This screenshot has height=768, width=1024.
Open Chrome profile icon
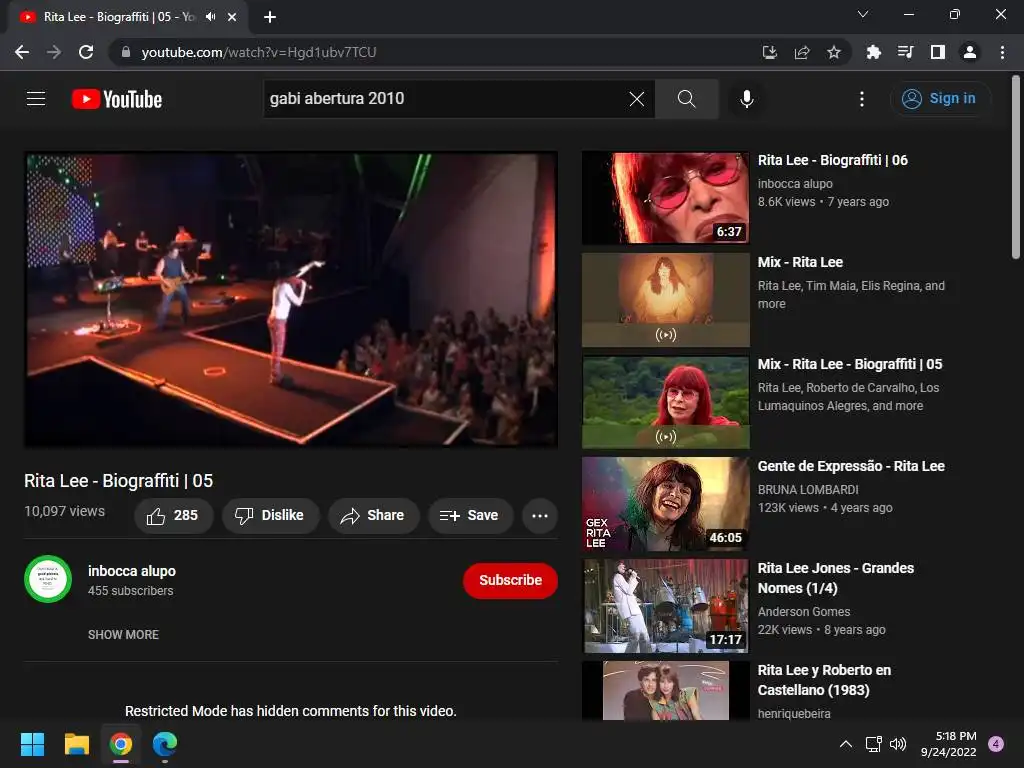click(x=970, y=52)
